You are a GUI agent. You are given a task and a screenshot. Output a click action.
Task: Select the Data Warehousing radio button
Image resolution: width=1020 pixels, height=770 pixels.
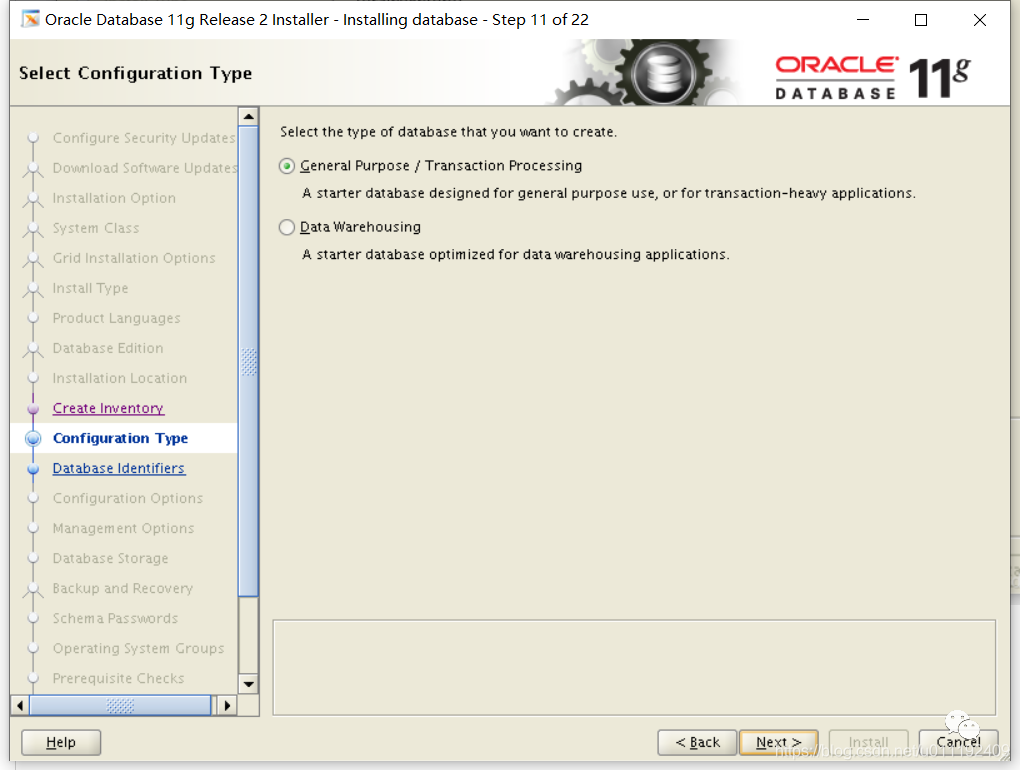point(287,227)
